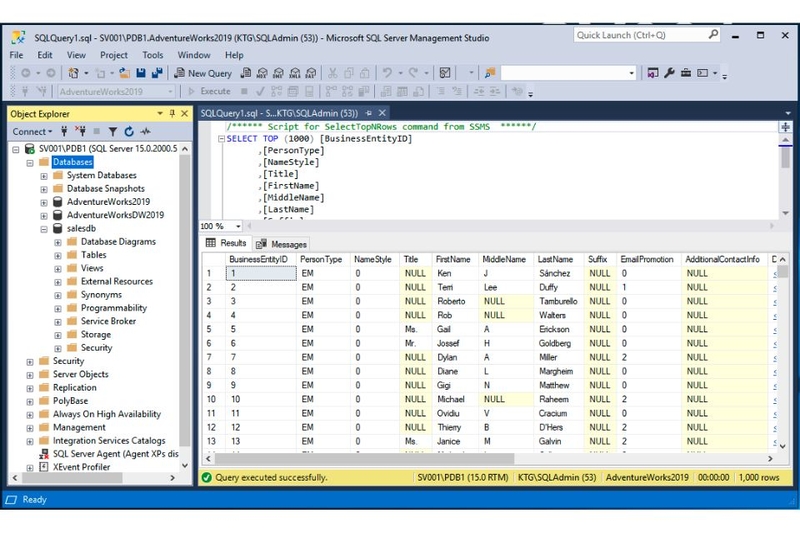Screen dimensions: 800x533
Task: Close the SQLQuery1.sql tab
Action: pyautogui.click(x=382, y=113)
